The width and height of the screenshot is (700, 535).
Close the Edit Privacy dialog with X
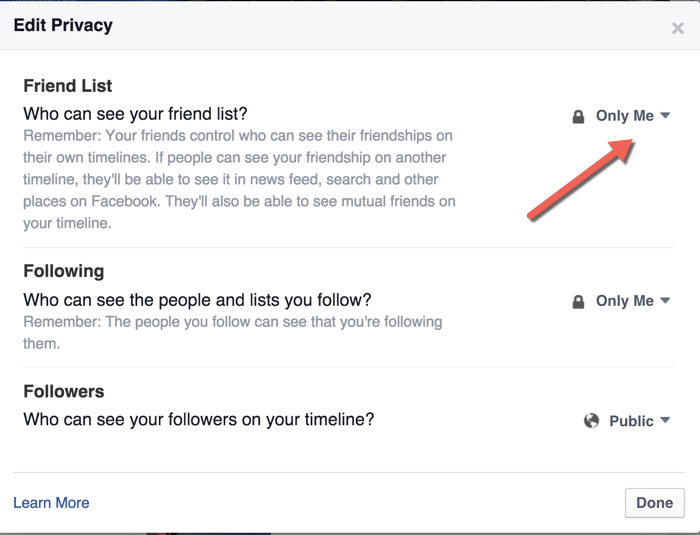pyautogui.click(x=677, y=28)
